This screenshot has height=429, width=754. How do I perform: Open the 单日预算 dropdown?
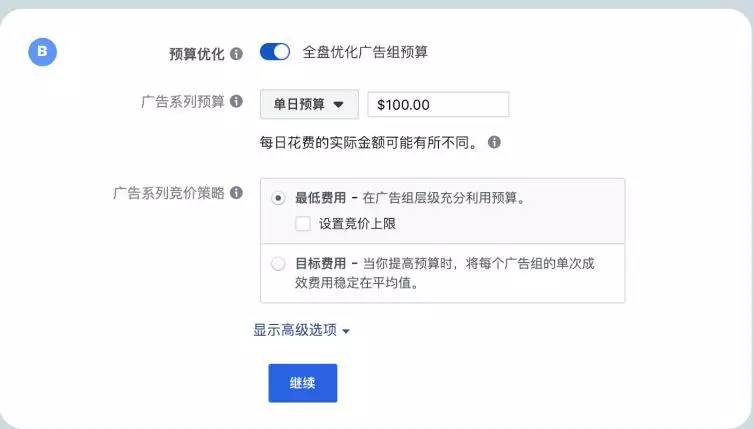coord(308,104)
